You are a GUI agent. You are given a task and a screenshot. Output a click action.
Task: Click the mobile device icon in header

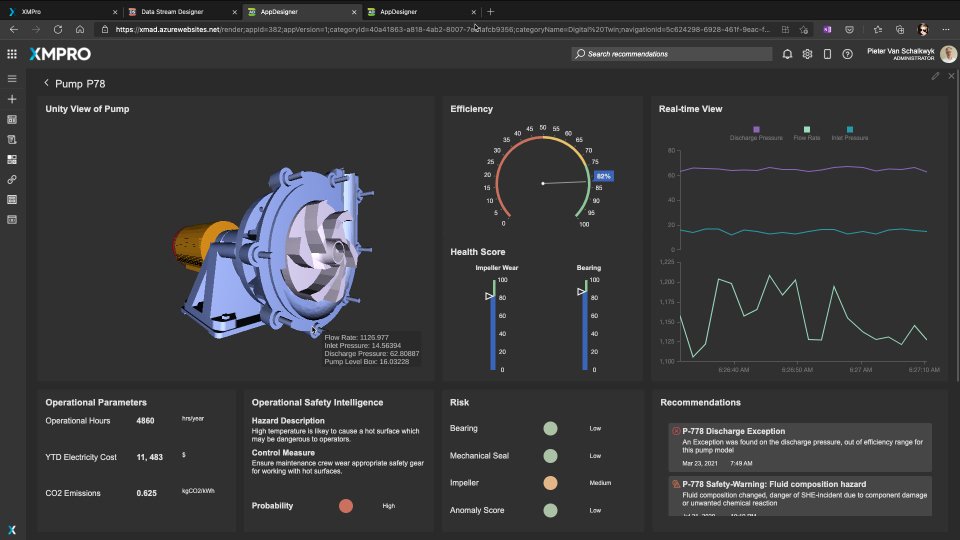(827, 54)
